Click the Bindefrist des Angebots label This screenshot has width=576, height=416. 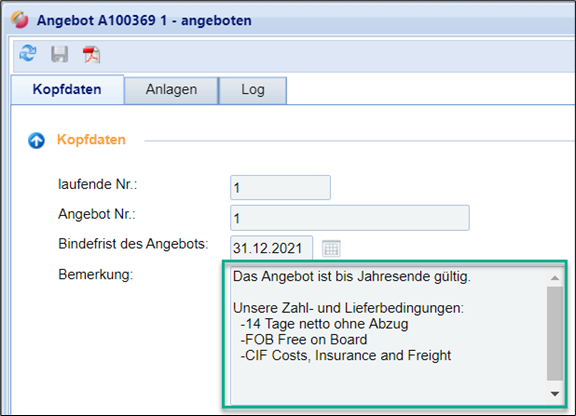click(133, 244)
